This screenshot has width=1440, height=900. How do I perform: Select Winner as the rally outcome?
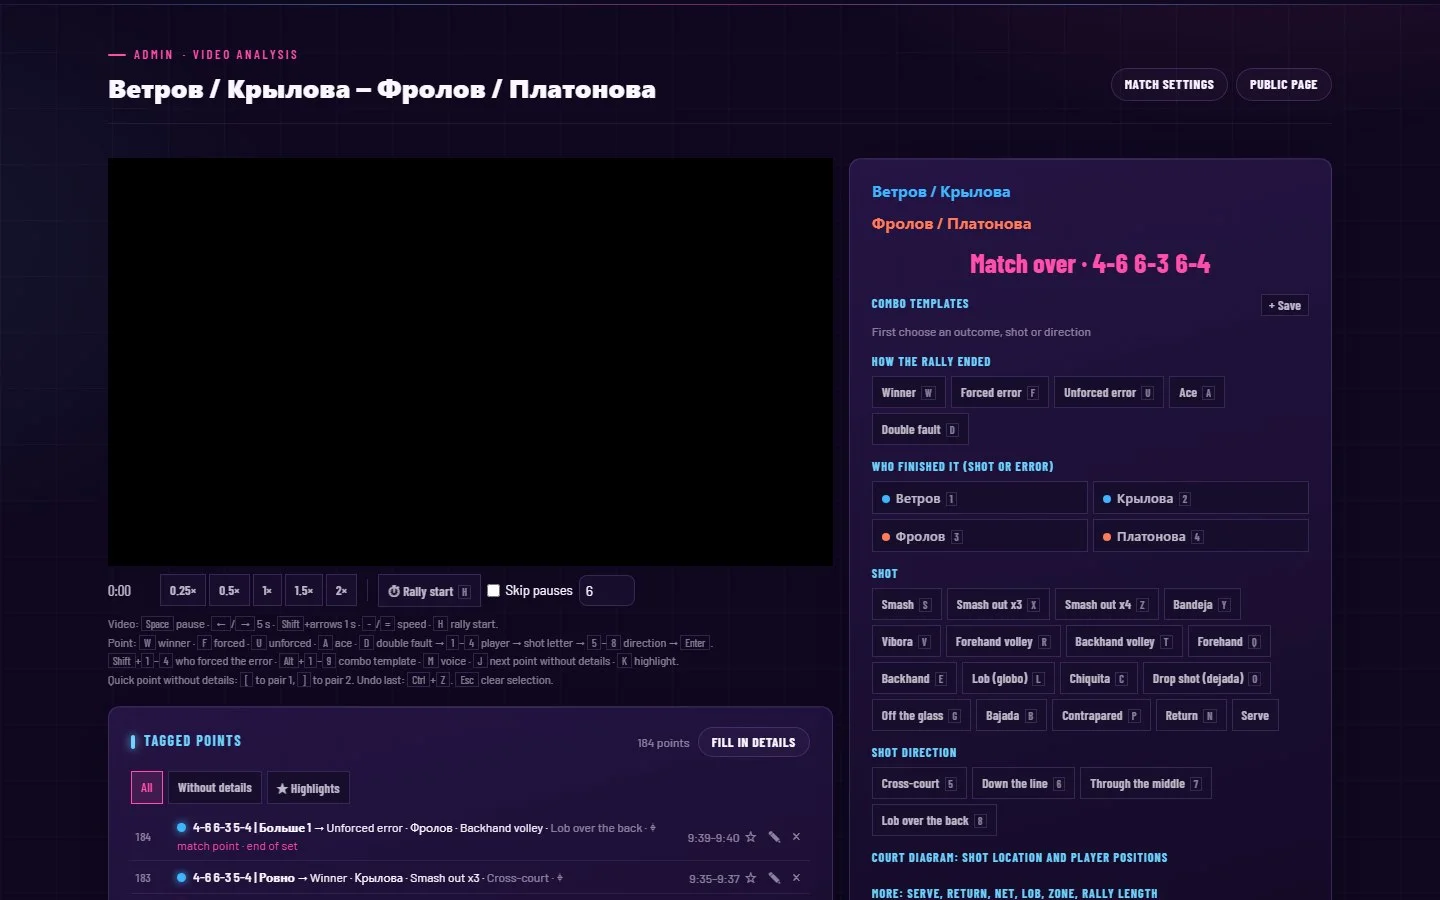(x=908, y=393)
